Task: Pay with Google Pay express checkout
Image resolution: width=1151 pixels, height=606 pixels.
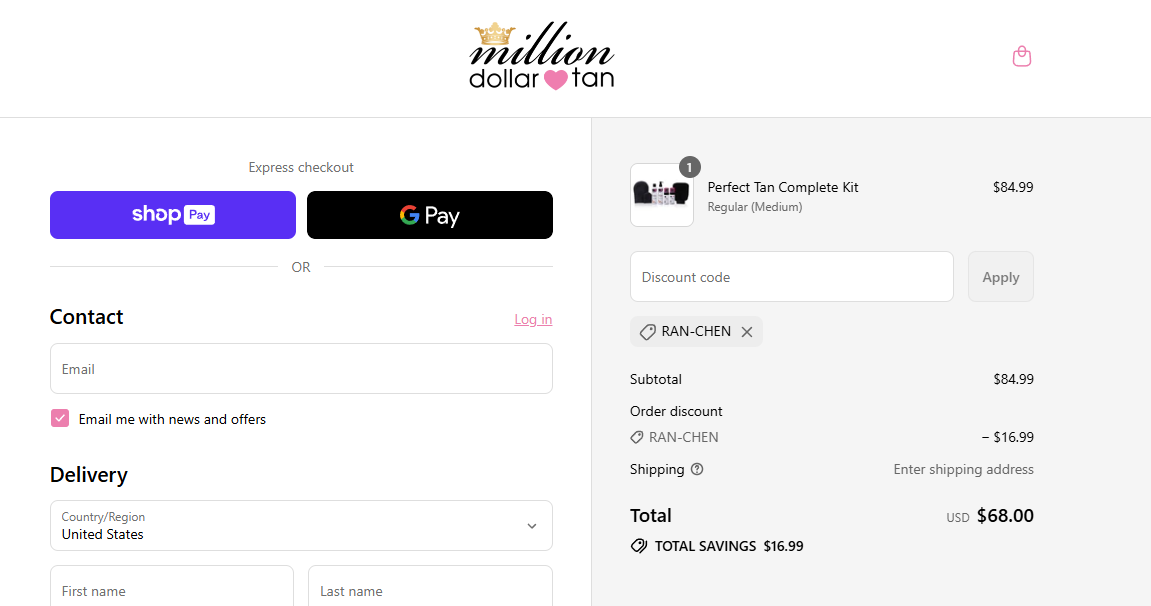Action: pyautogui.click(x=429, y=215)
